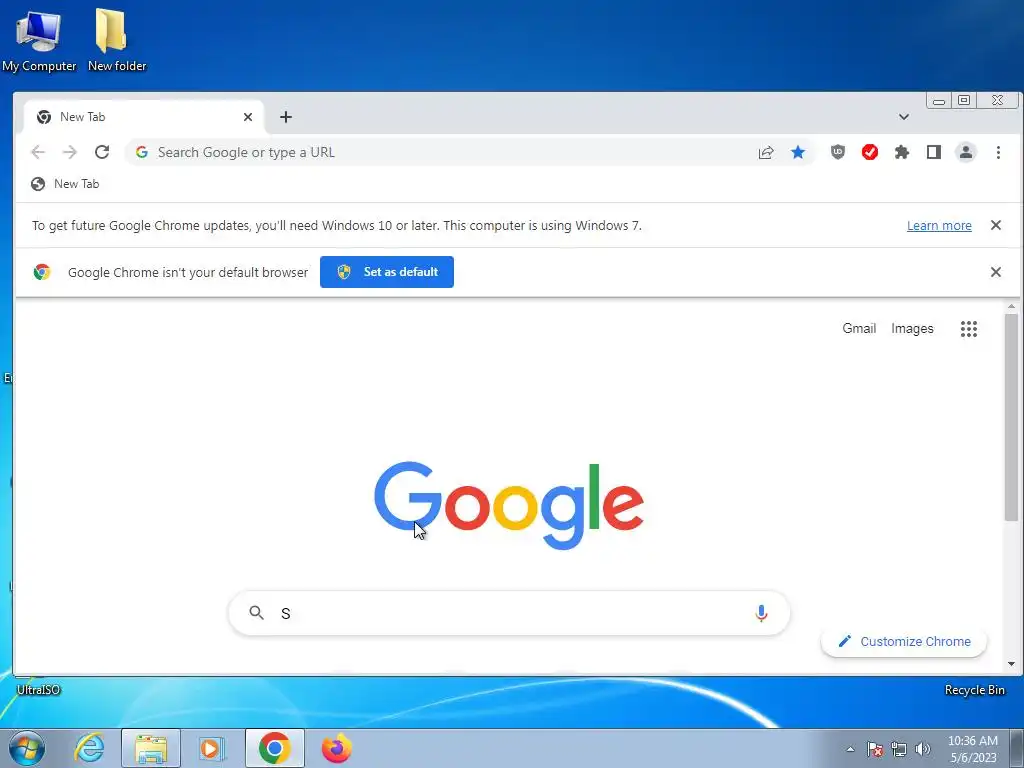Open the Google apps grid icon

pos(969,328)
